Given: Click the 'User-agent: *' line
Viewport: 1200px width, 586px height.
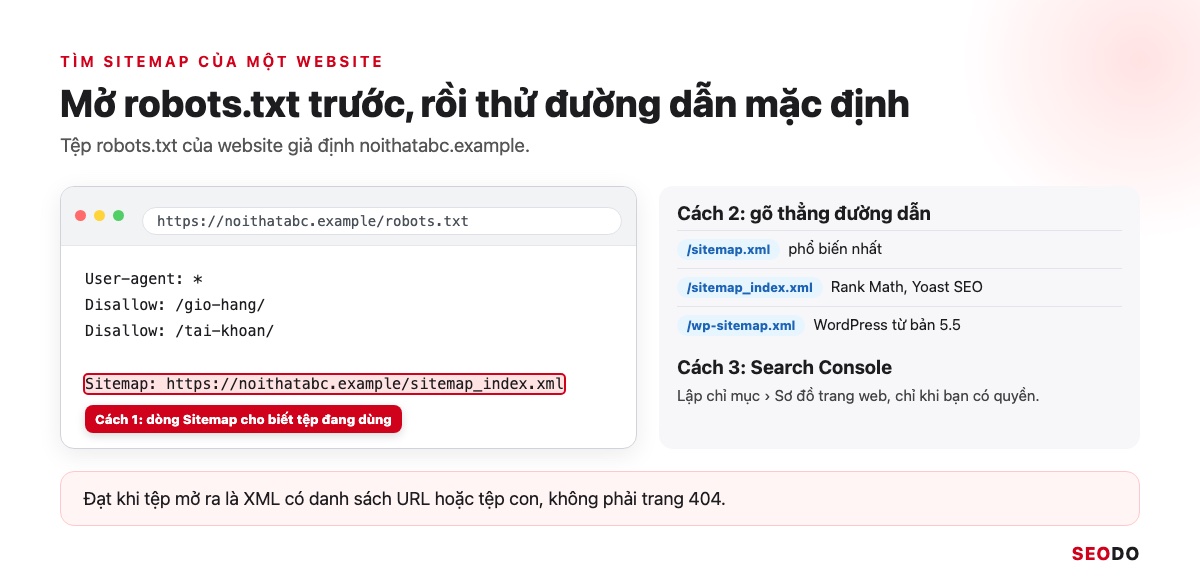Looking at the screenshot, I should [144, 279].
